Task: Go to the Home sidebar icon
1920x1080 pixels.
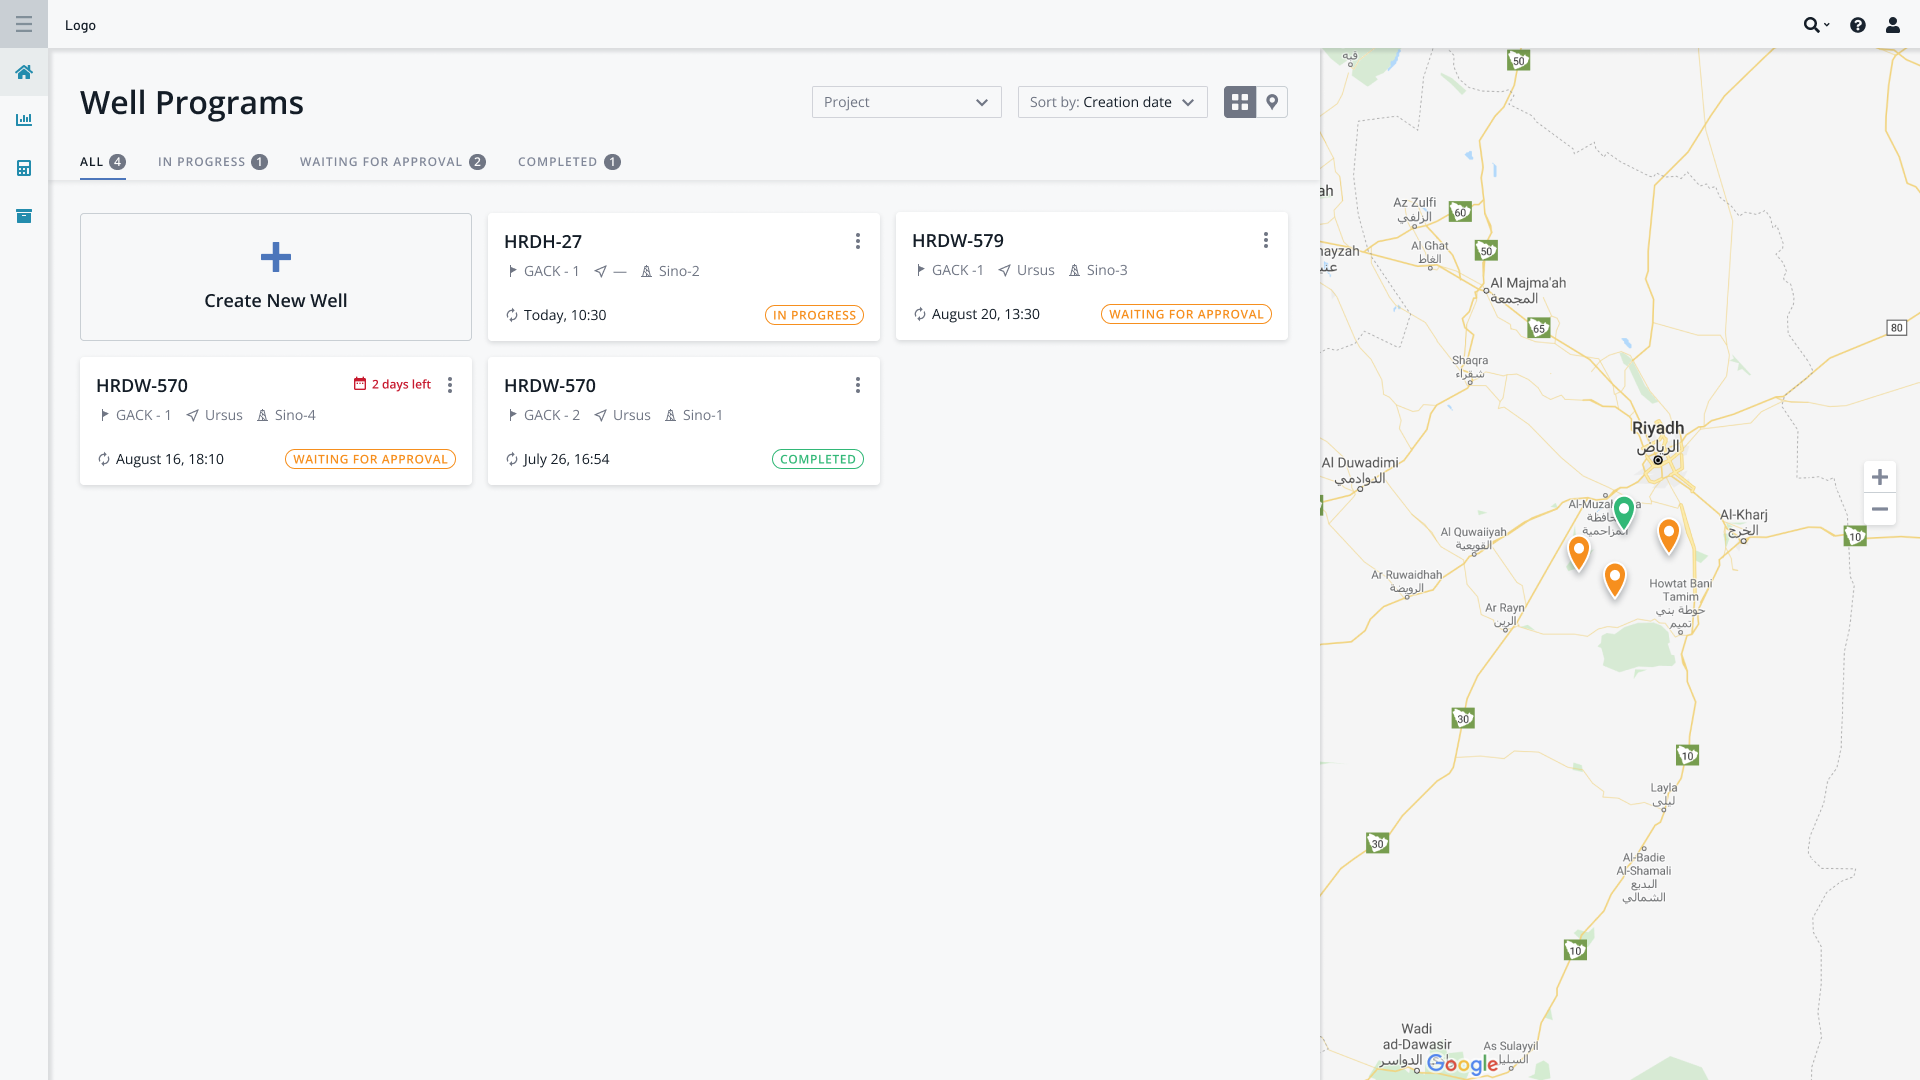Action: tap(24, 72)
